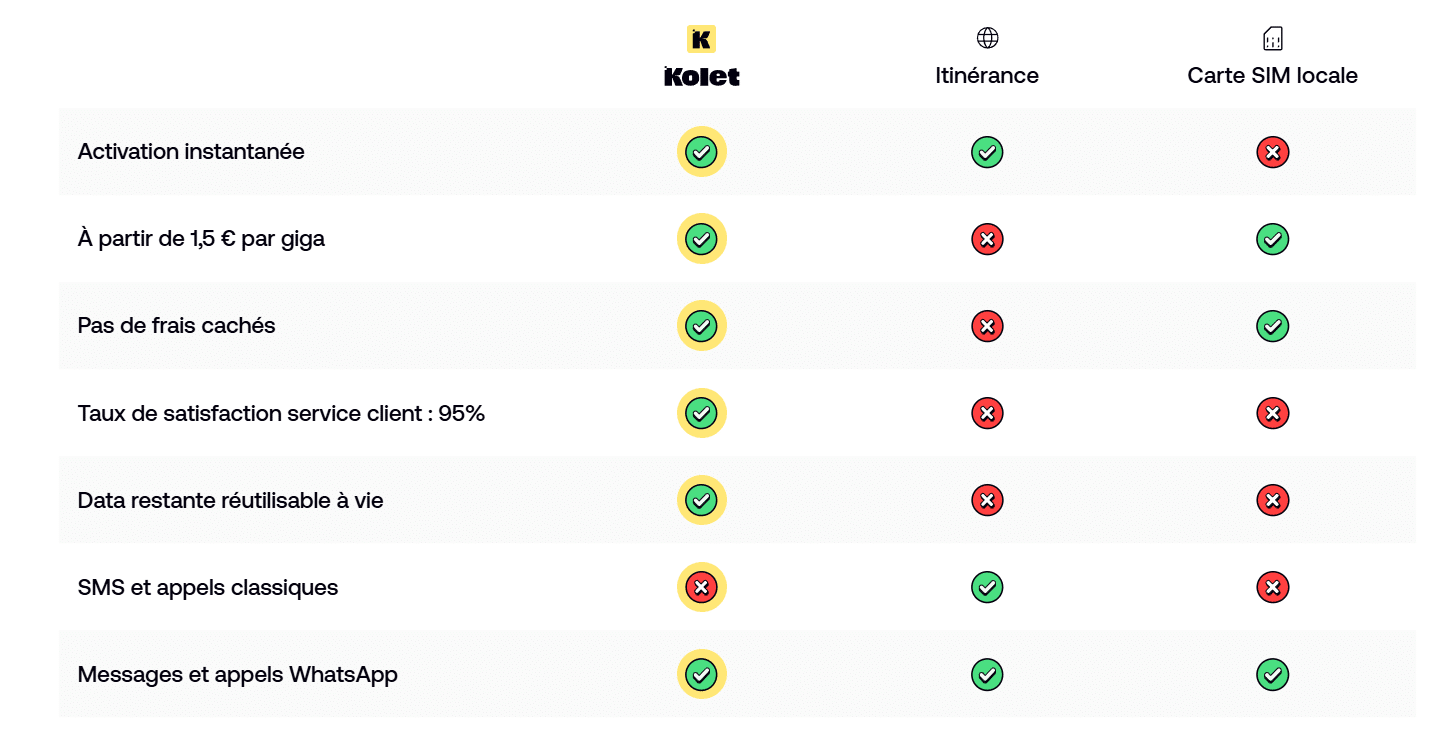Click Carte SIM locale red cross for Activation instantanée
Image resolution: width=1440 pixels, height=741 pixels.
click(1272, 152)
